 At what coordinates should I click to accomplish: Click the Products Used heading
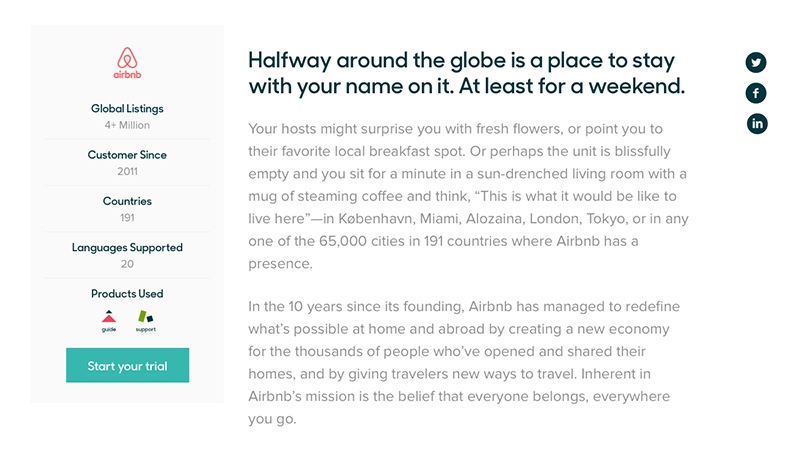tap(127, 293)
